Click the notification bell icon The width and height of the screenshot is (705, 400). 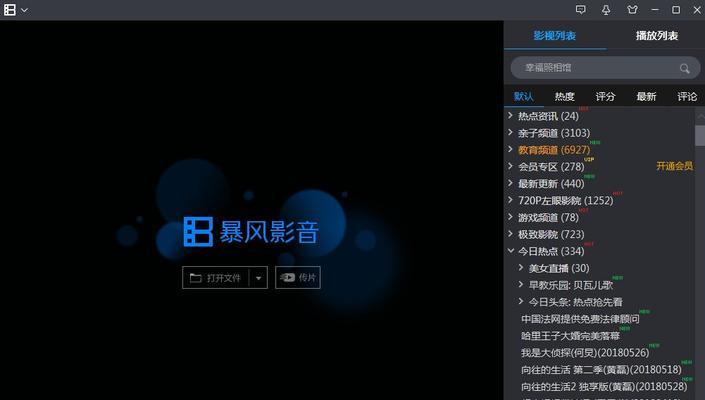pos(606,10)
